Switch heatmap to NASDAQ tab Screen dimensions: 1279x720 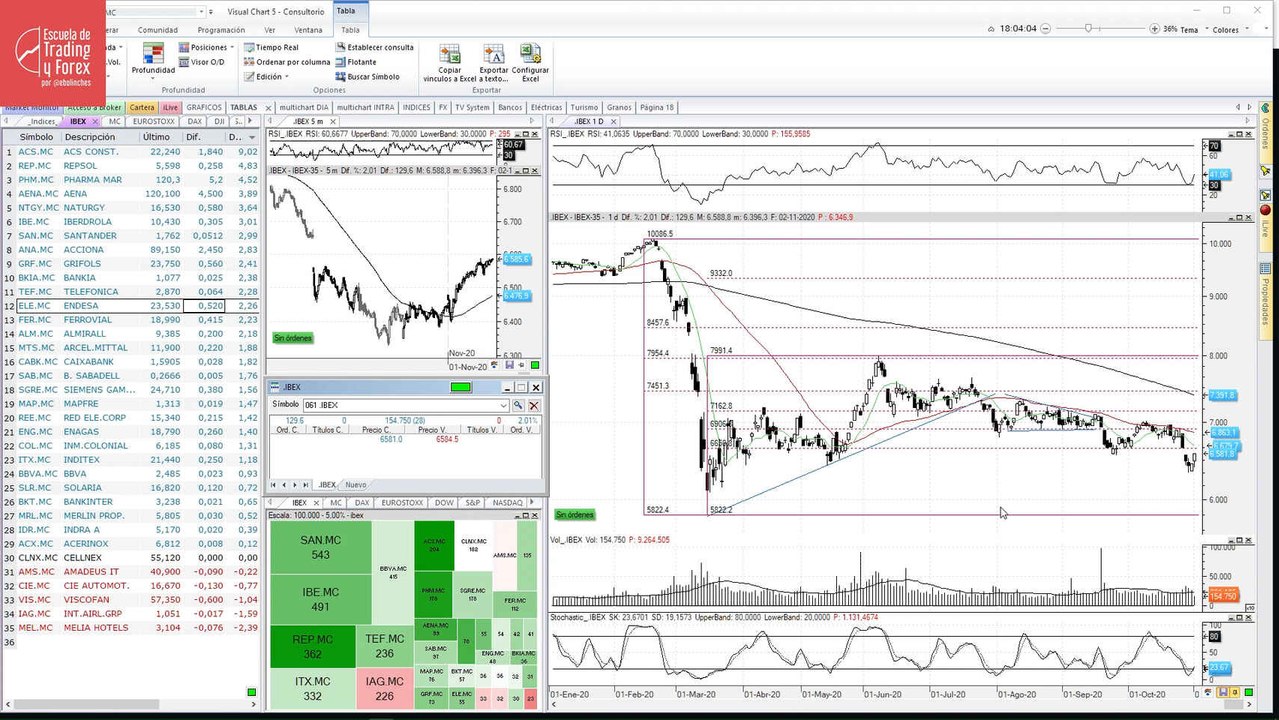508,502
